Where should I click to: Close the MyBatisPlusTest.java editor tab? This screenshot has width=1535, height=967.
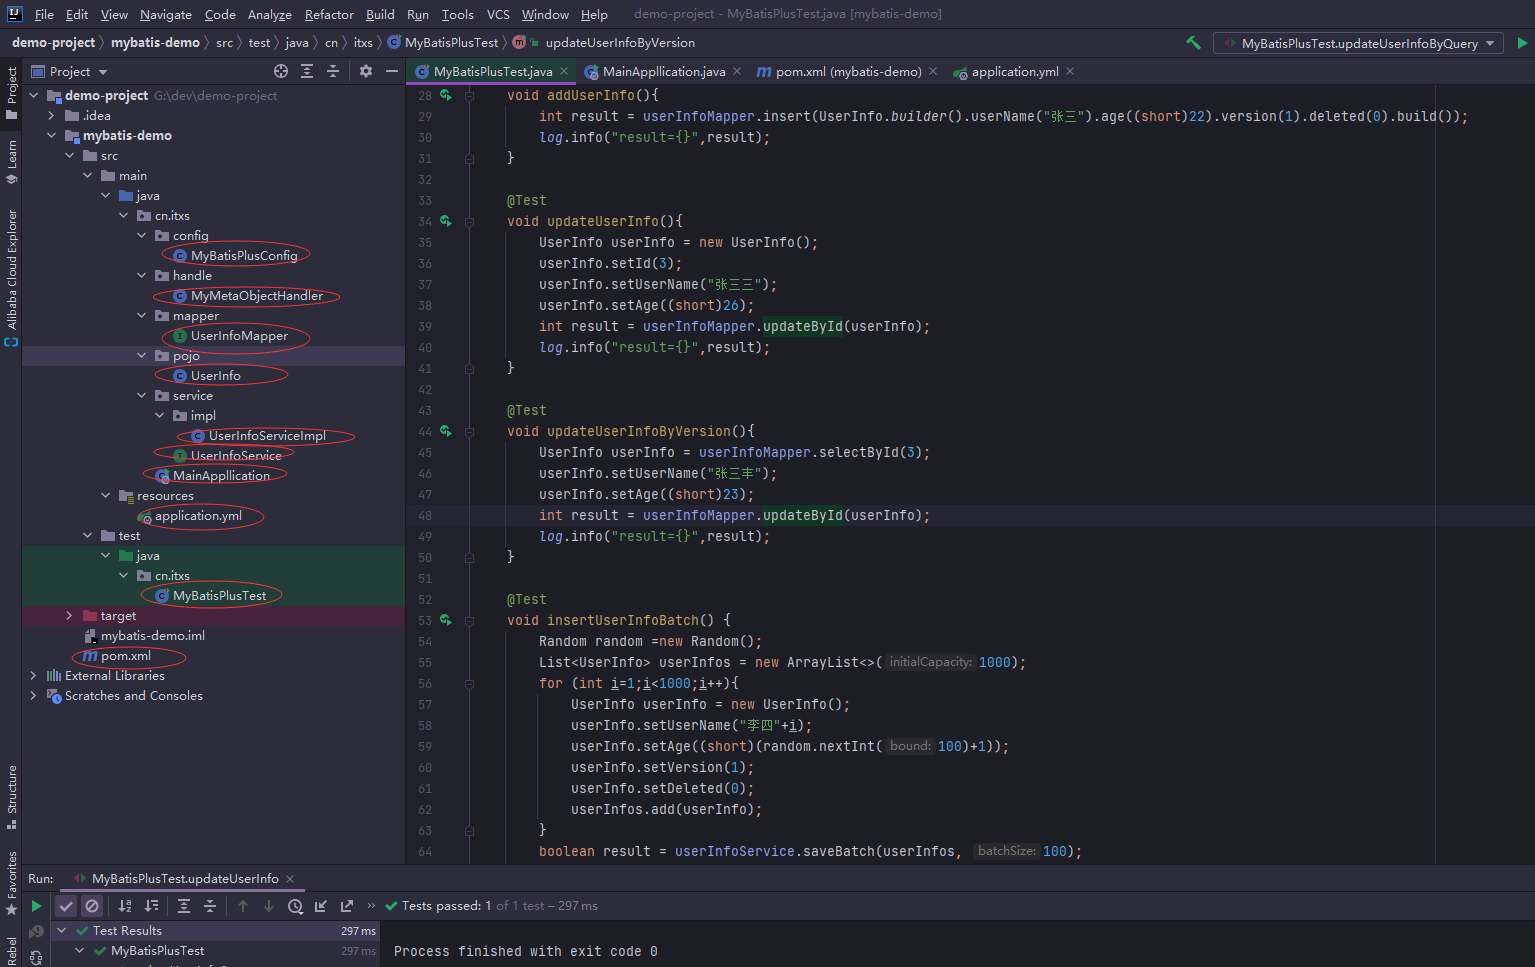[x=564, y=71]
